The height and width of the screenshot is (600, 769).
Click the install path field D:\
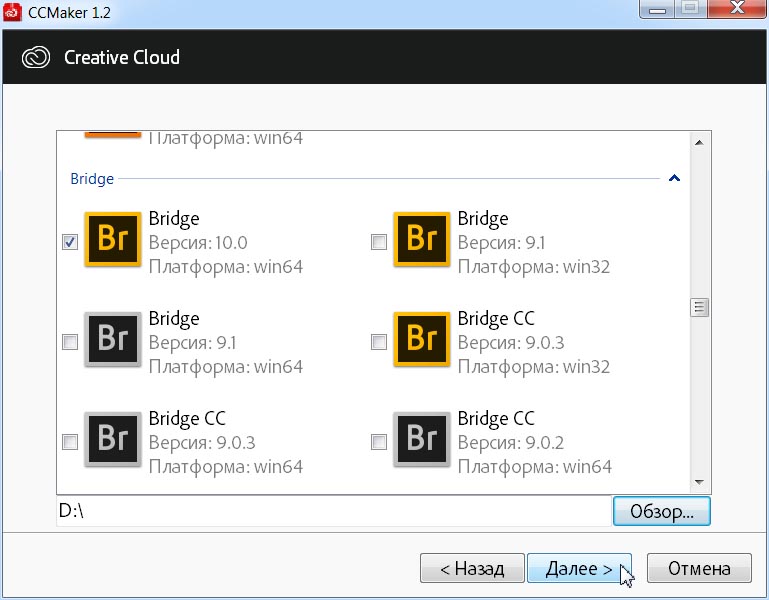click(334, 511)
